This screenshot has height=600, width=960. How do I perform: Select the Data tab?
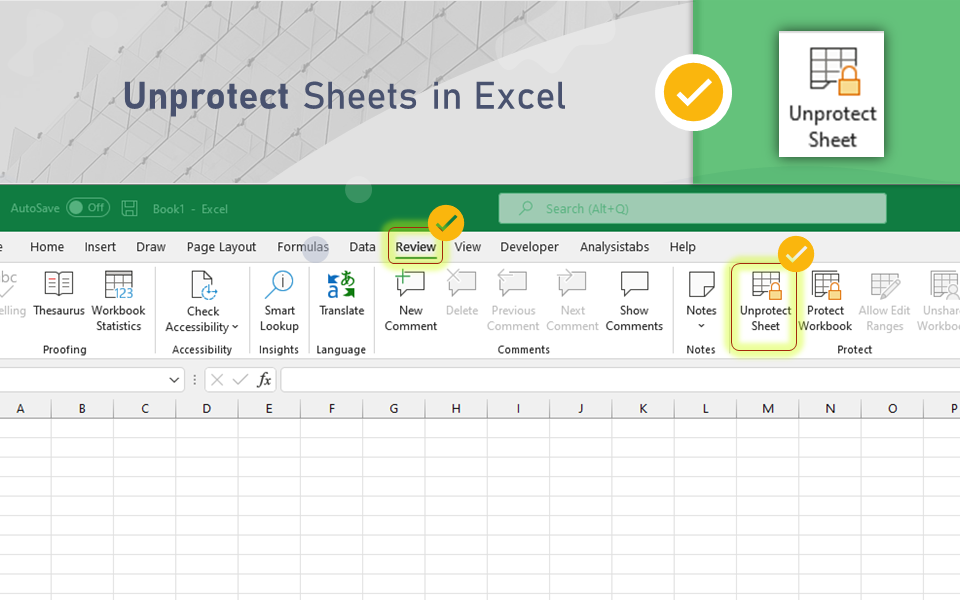pyautogui.click(x=362, y=247)
